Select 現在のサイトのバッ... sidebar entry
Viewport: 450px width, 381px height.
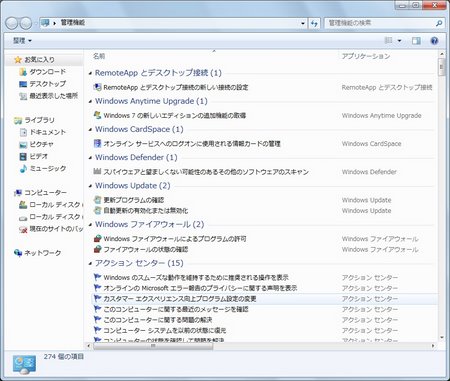click(51, 229)
